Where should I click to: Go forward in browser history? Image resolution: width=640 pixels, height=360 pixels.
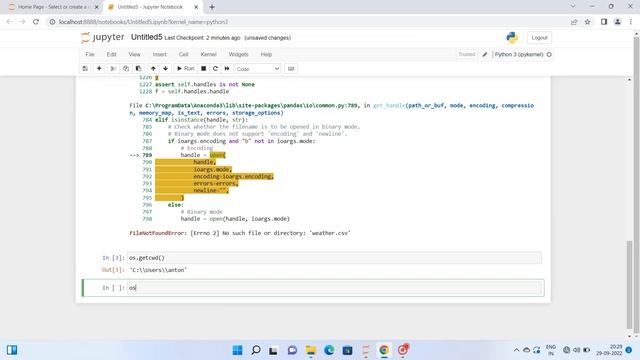coord(22,22)
